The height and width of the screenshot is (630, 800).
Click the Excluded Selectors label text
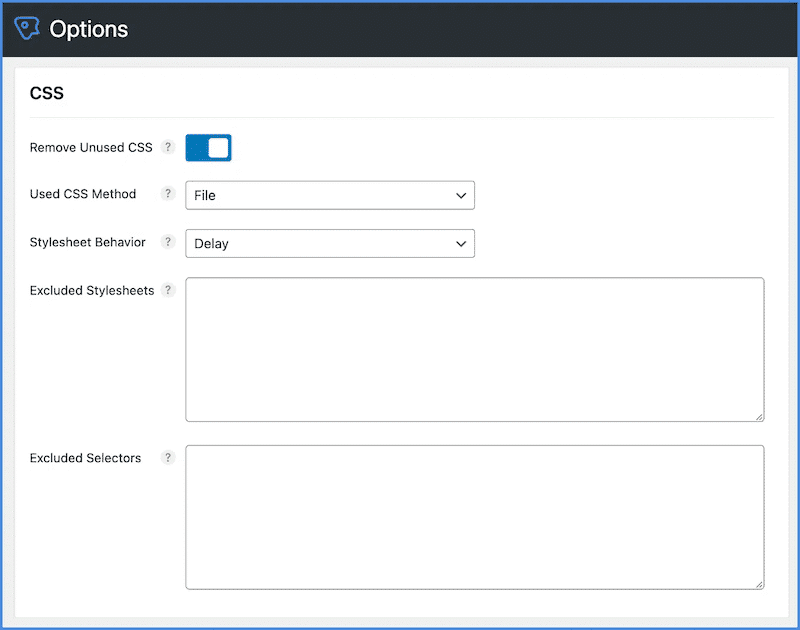[86, 458]
